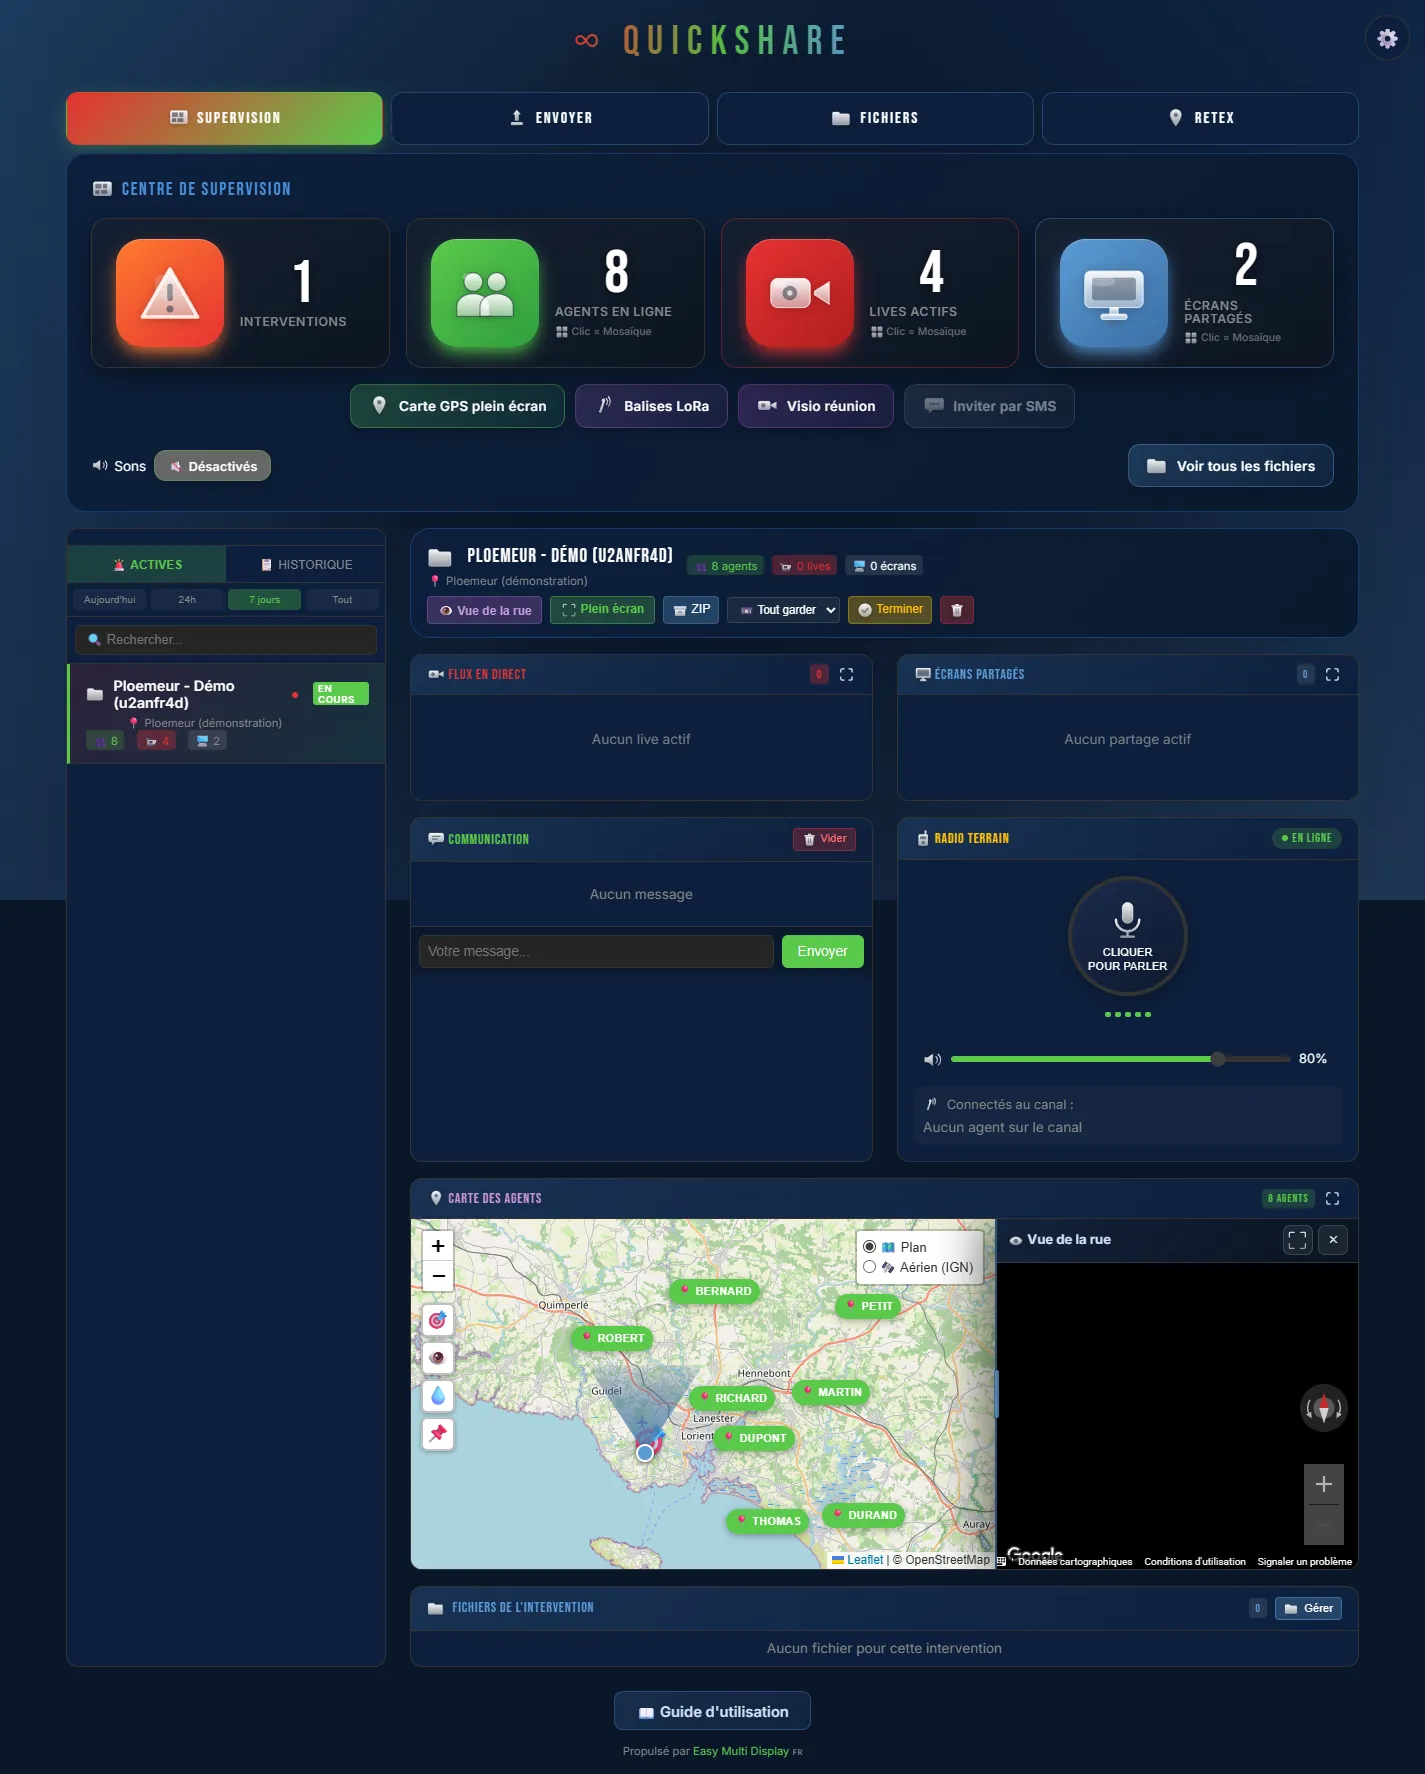The width and height of the screenshot is (1425, 1774).
Task: Click the Balises LoRa button
Action: pyautogui.click(x=651, y=406)
